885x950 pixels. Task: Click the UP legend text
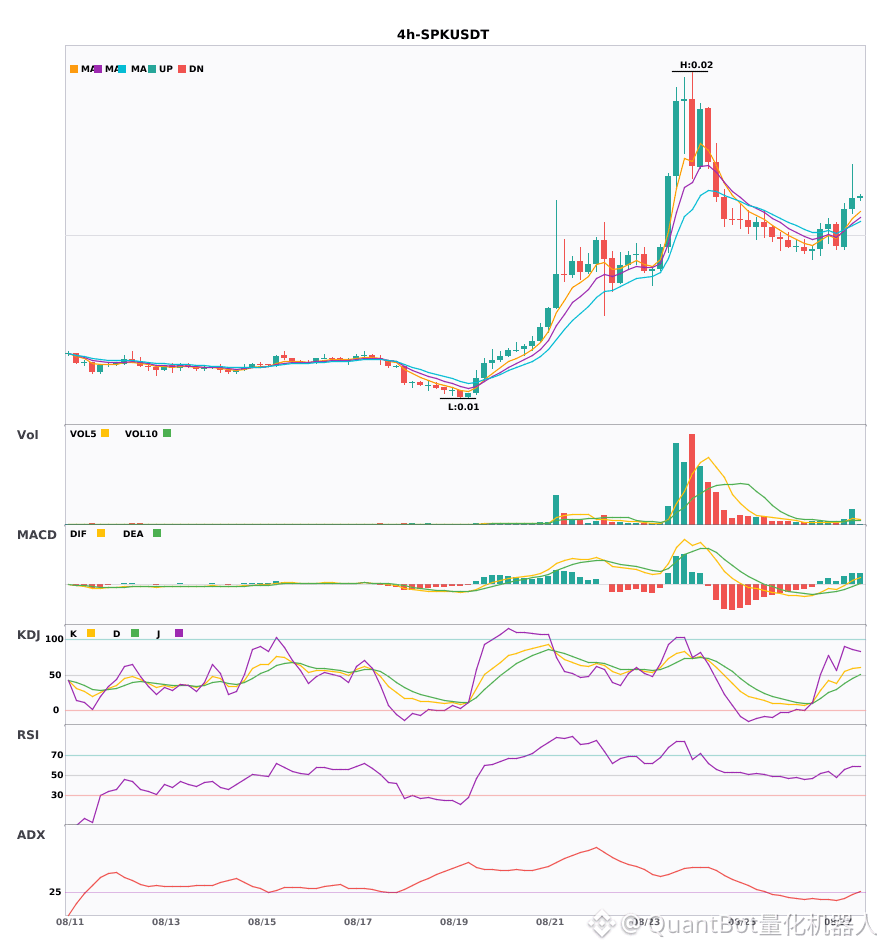pyautogui.click(x=166, y=69)
